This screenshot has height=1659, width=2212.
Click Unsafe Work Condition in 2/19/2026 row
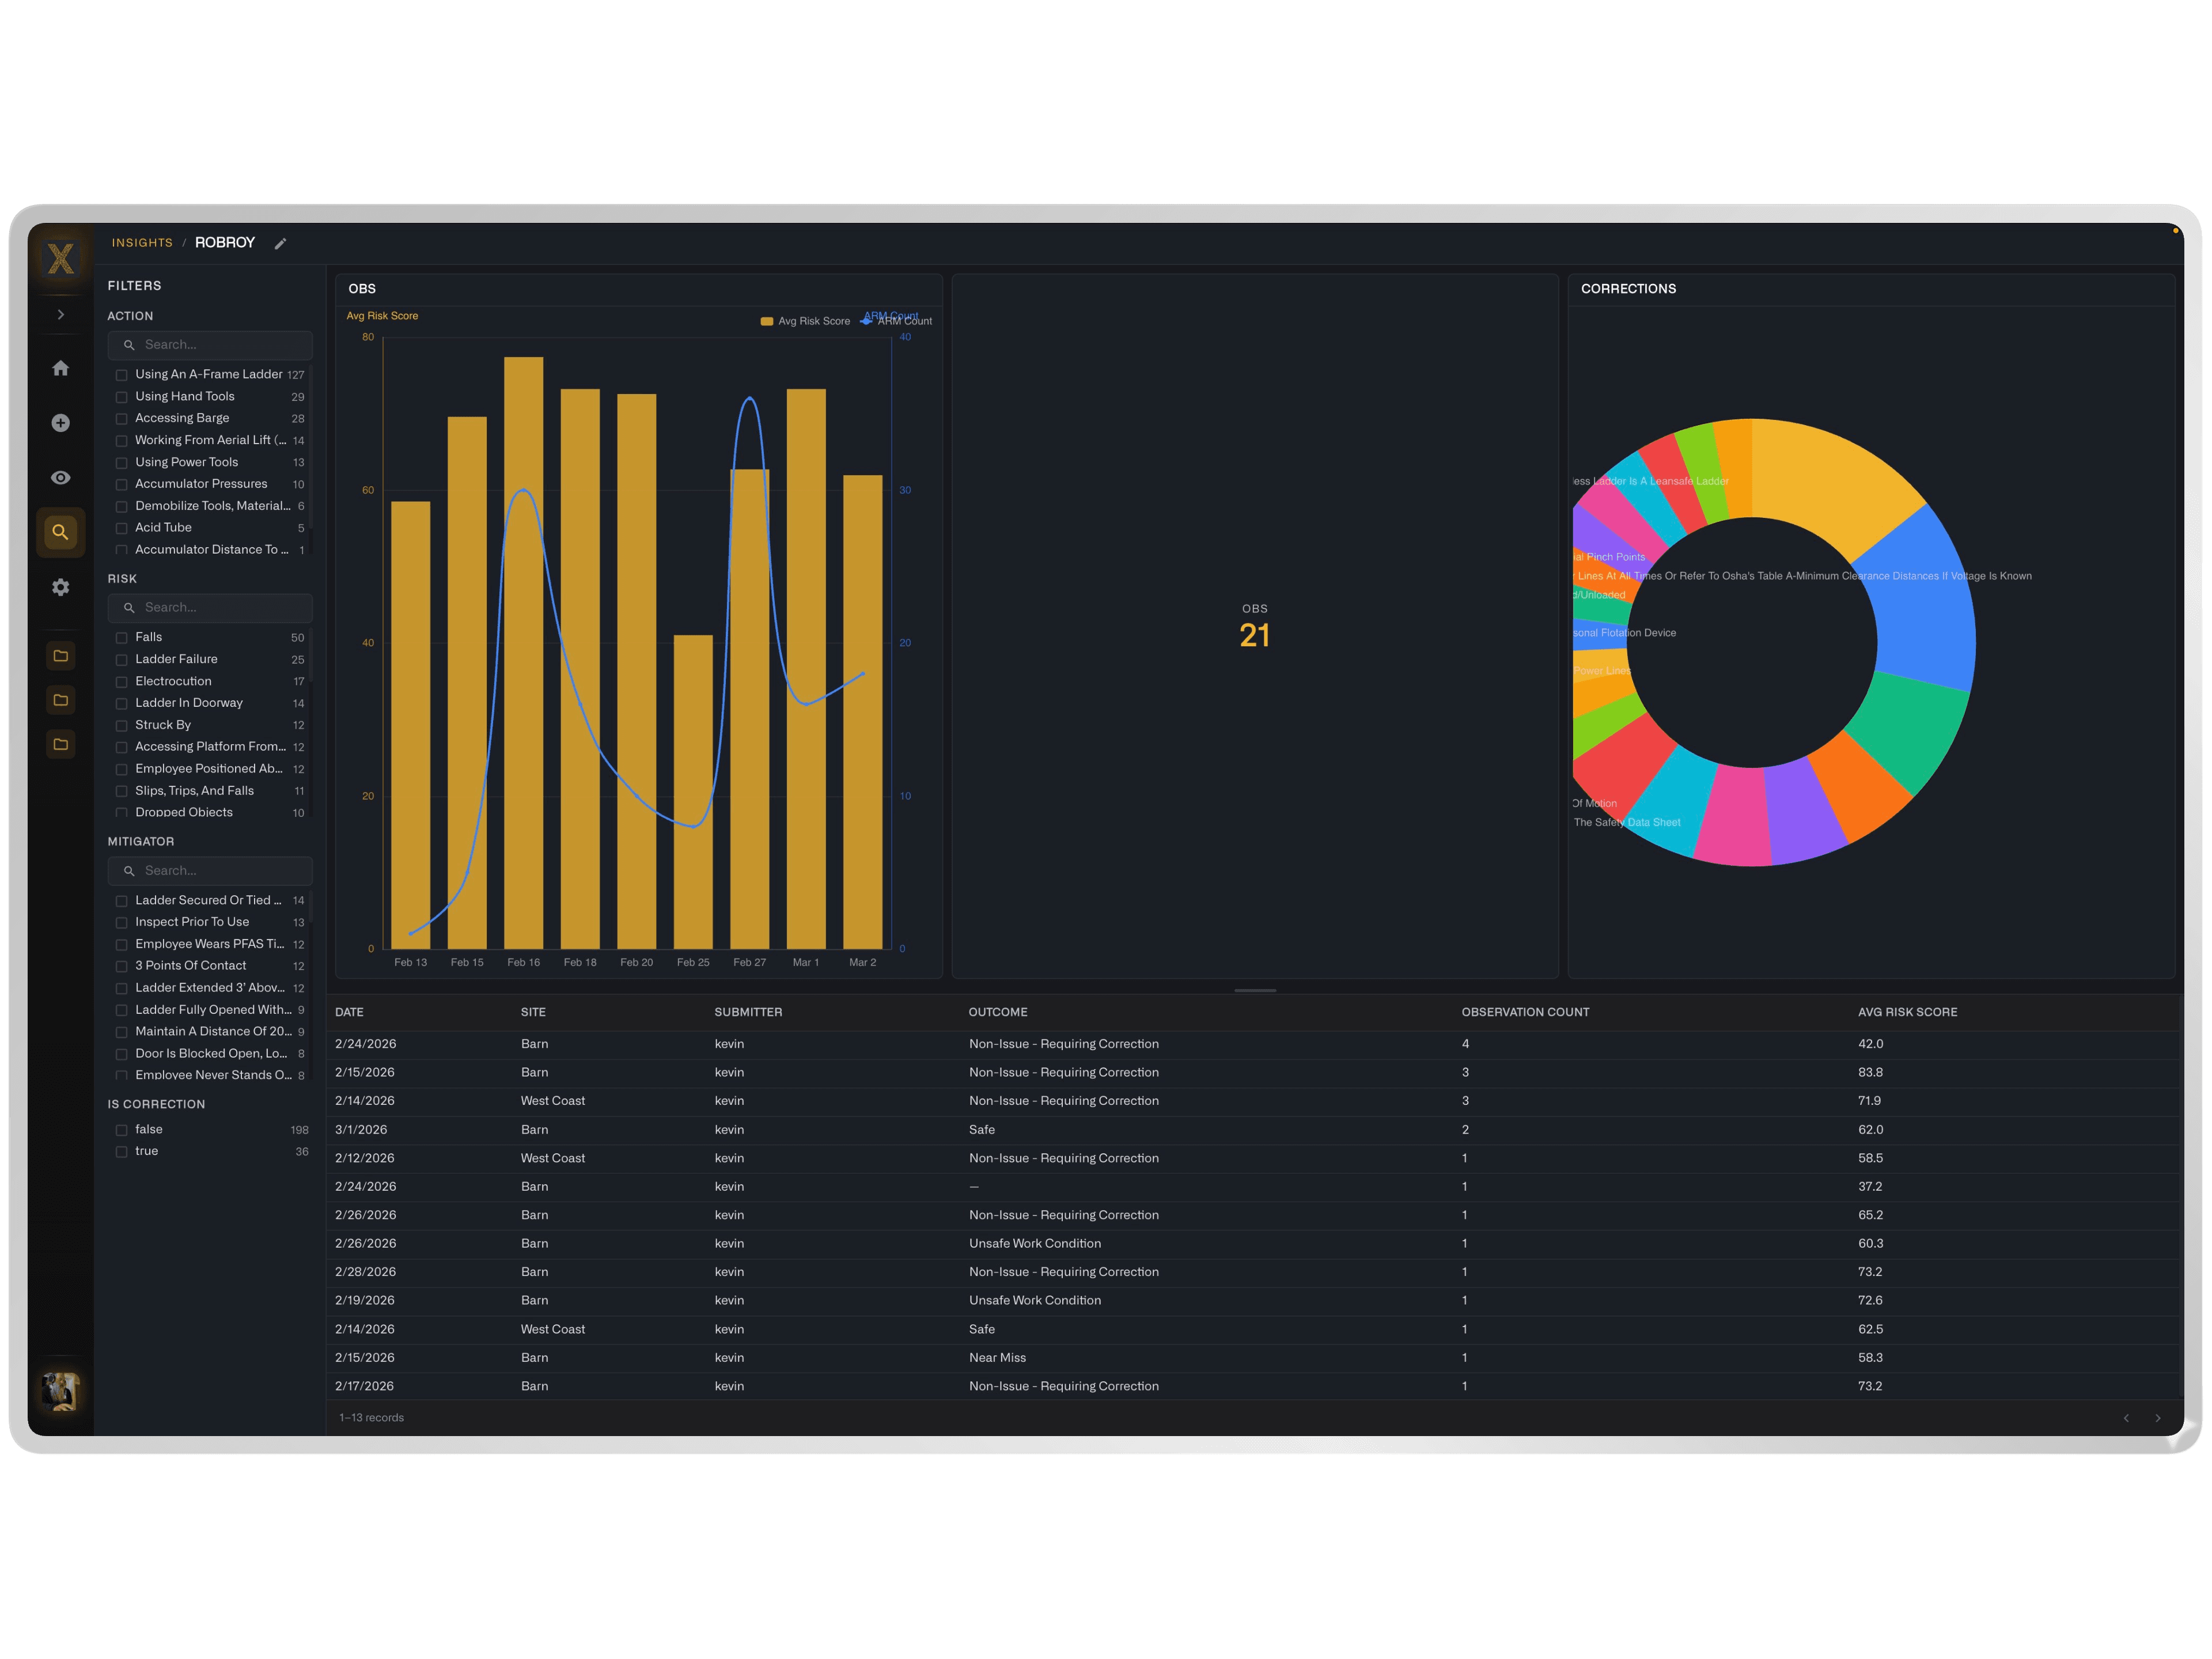(x=1035, y=1301)
